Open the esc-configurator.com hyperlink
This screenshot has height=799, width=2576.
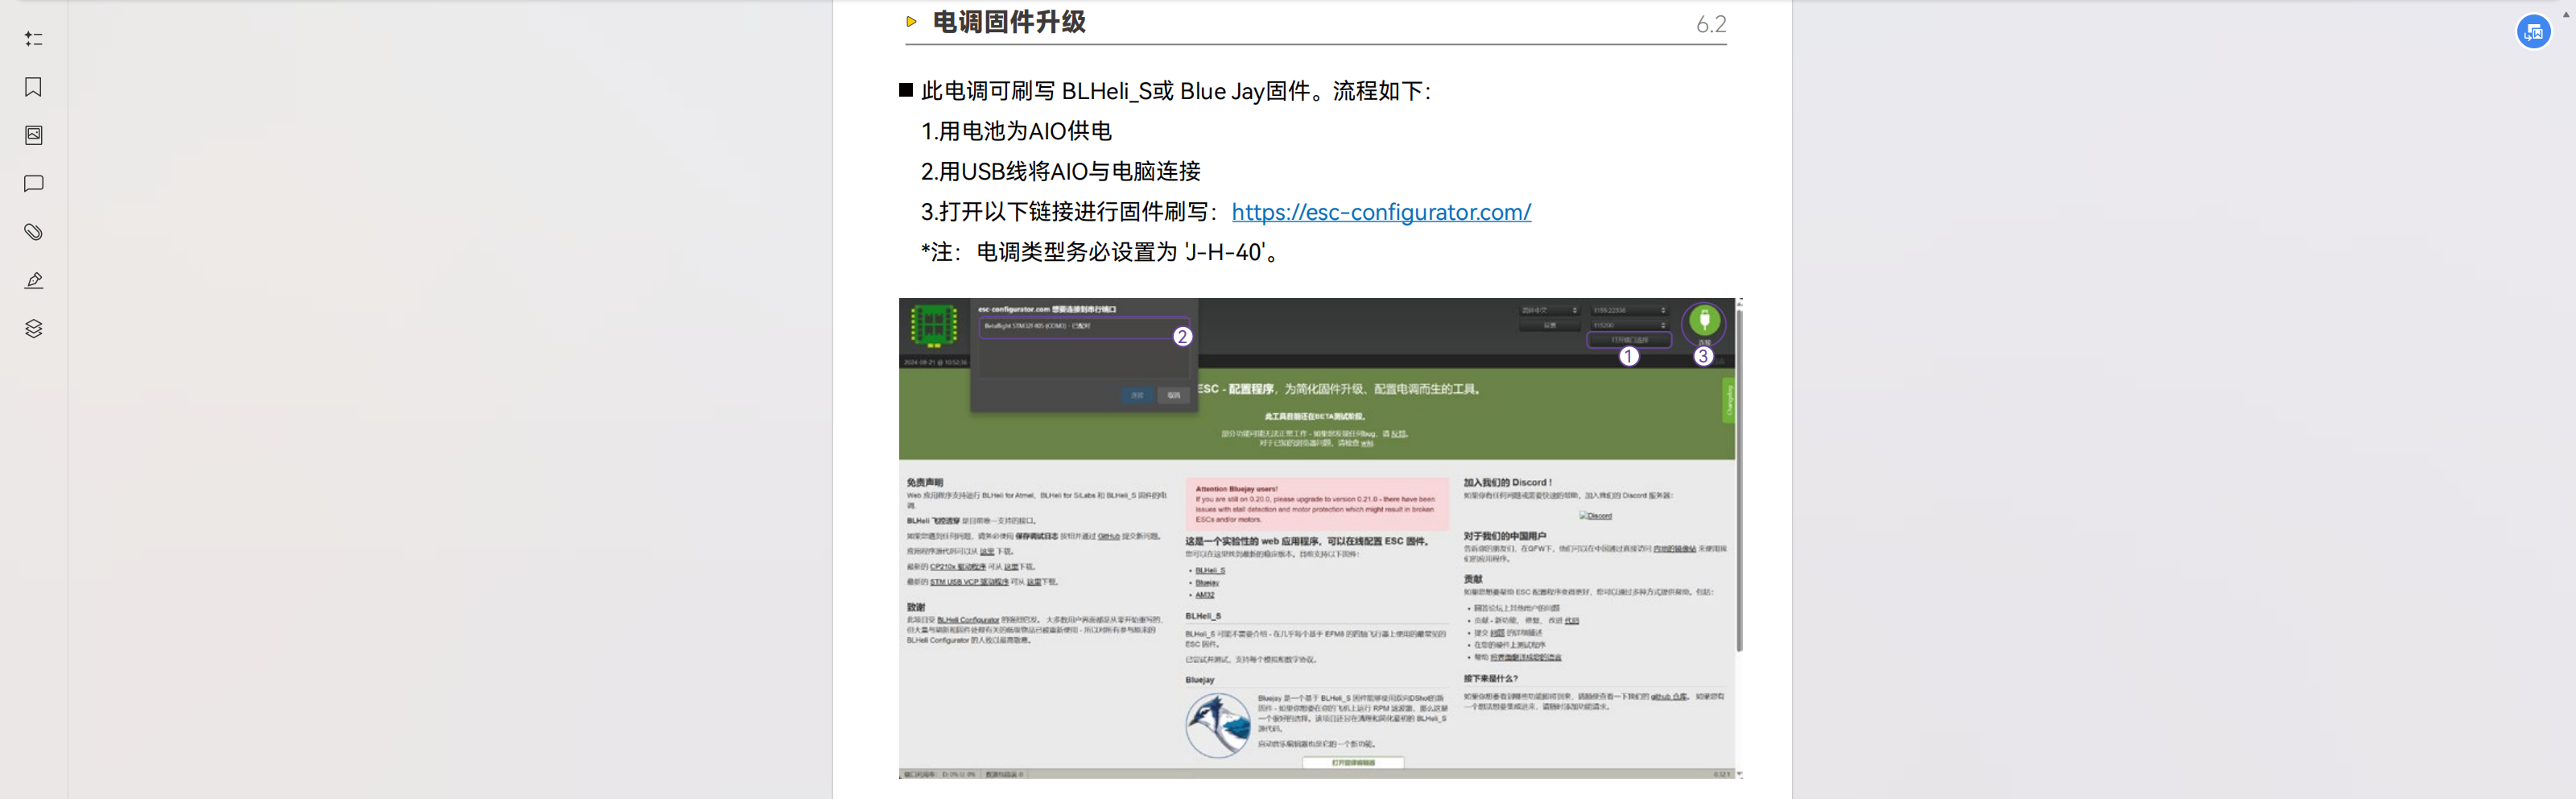coord(1380,212)
